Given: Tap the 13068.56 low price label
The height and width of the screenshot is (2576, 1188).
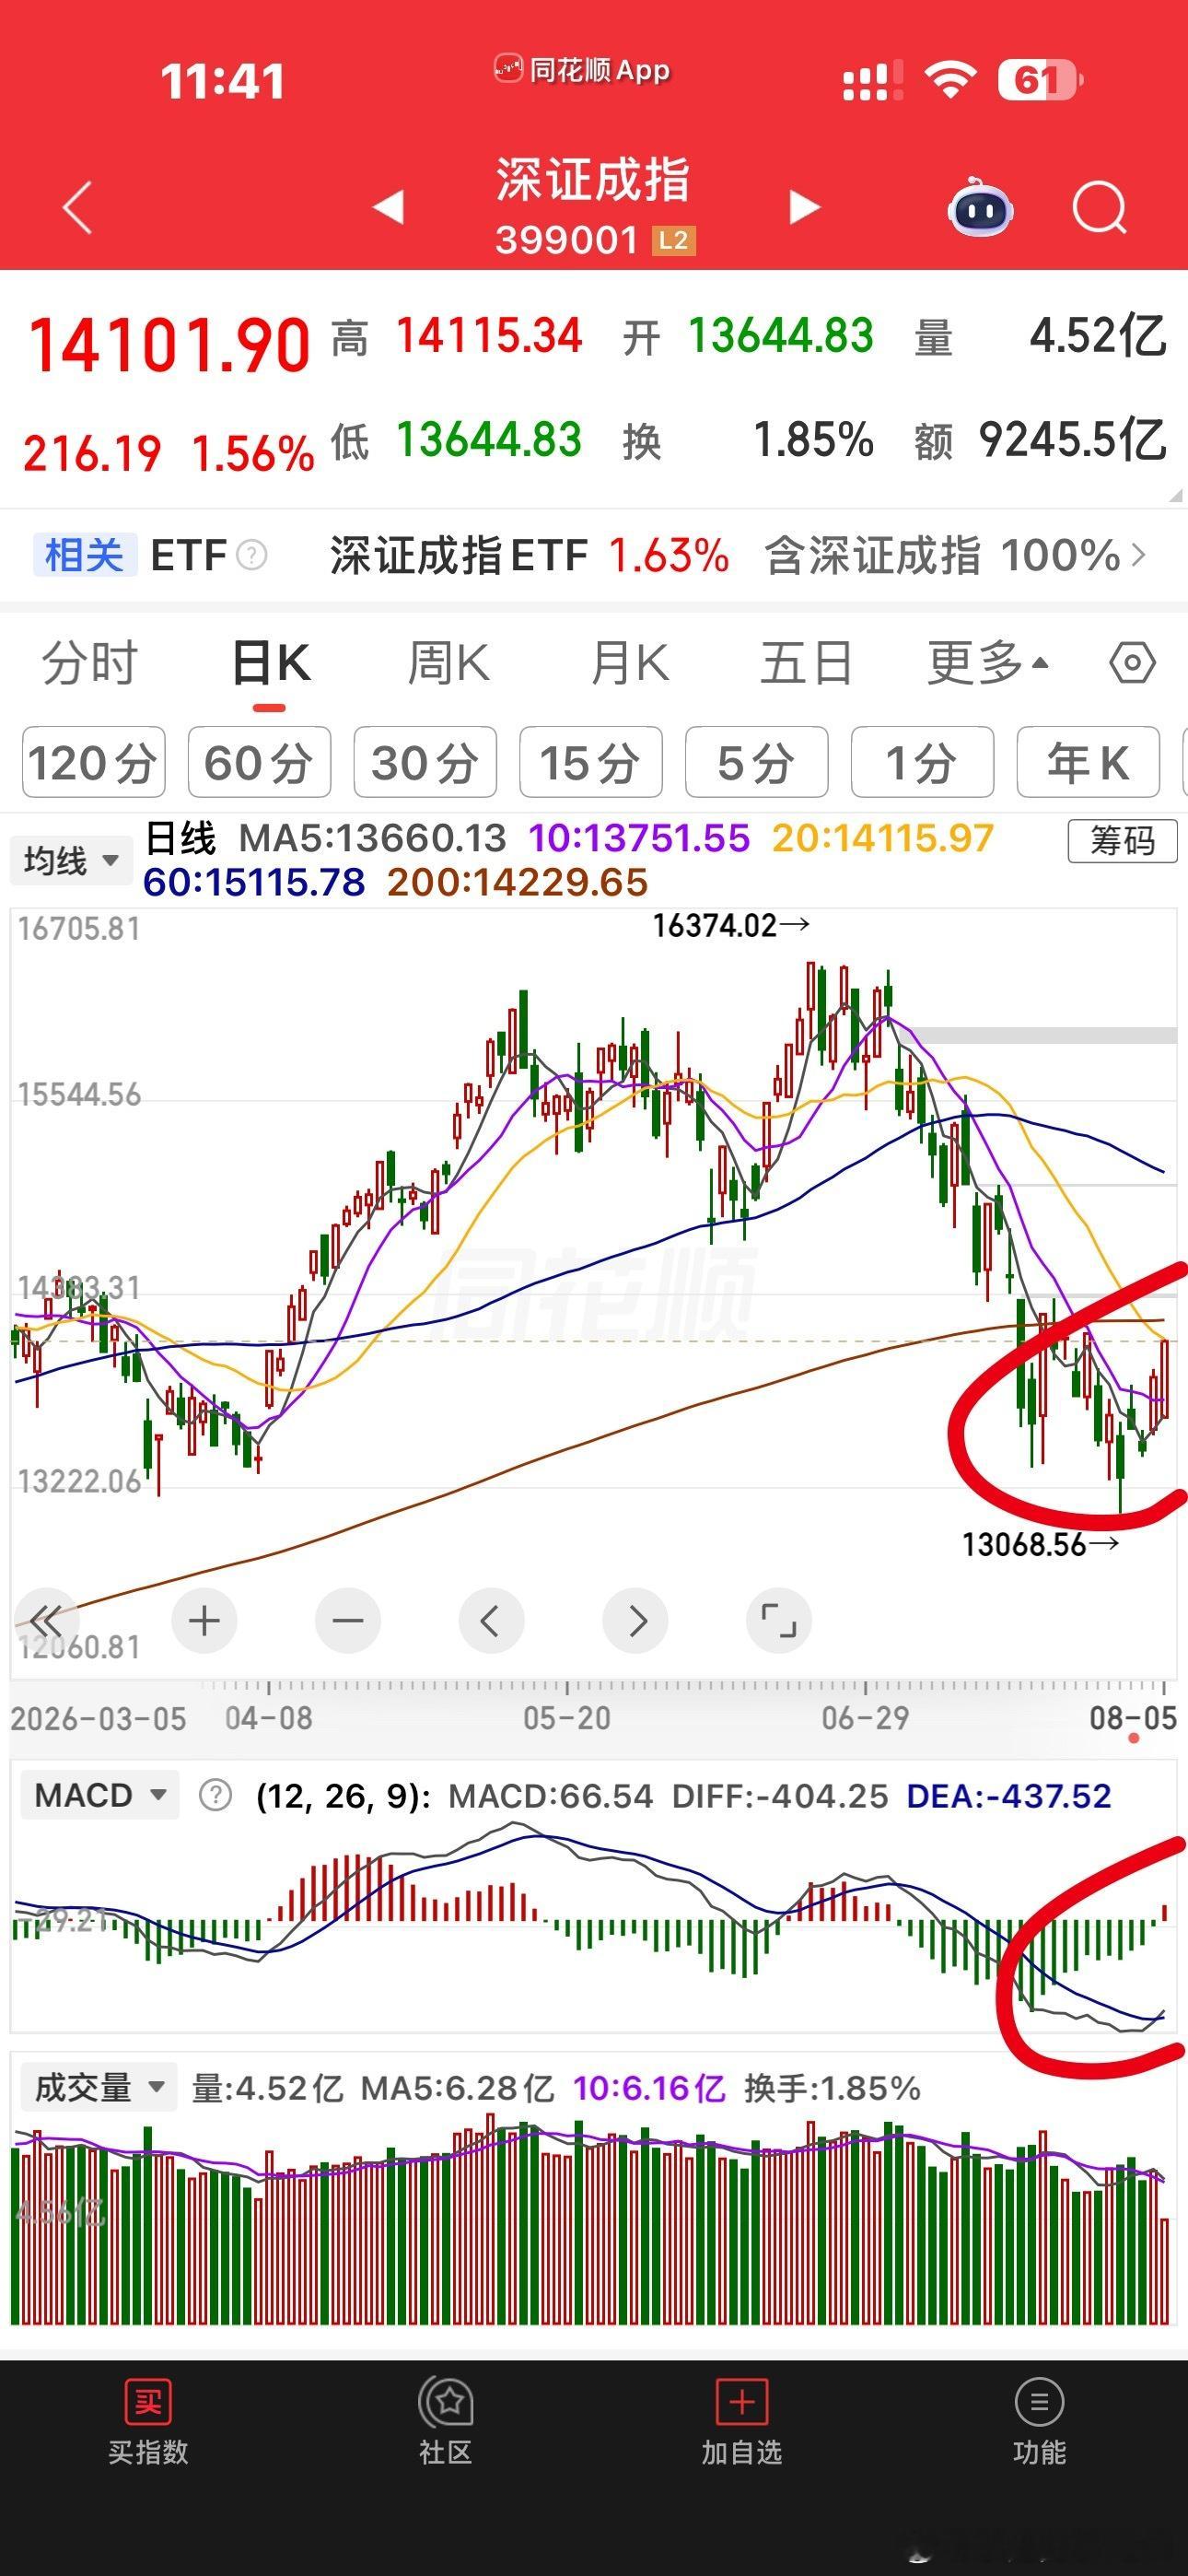Looking at the screenshot, I should (x=1040, y=1545).
